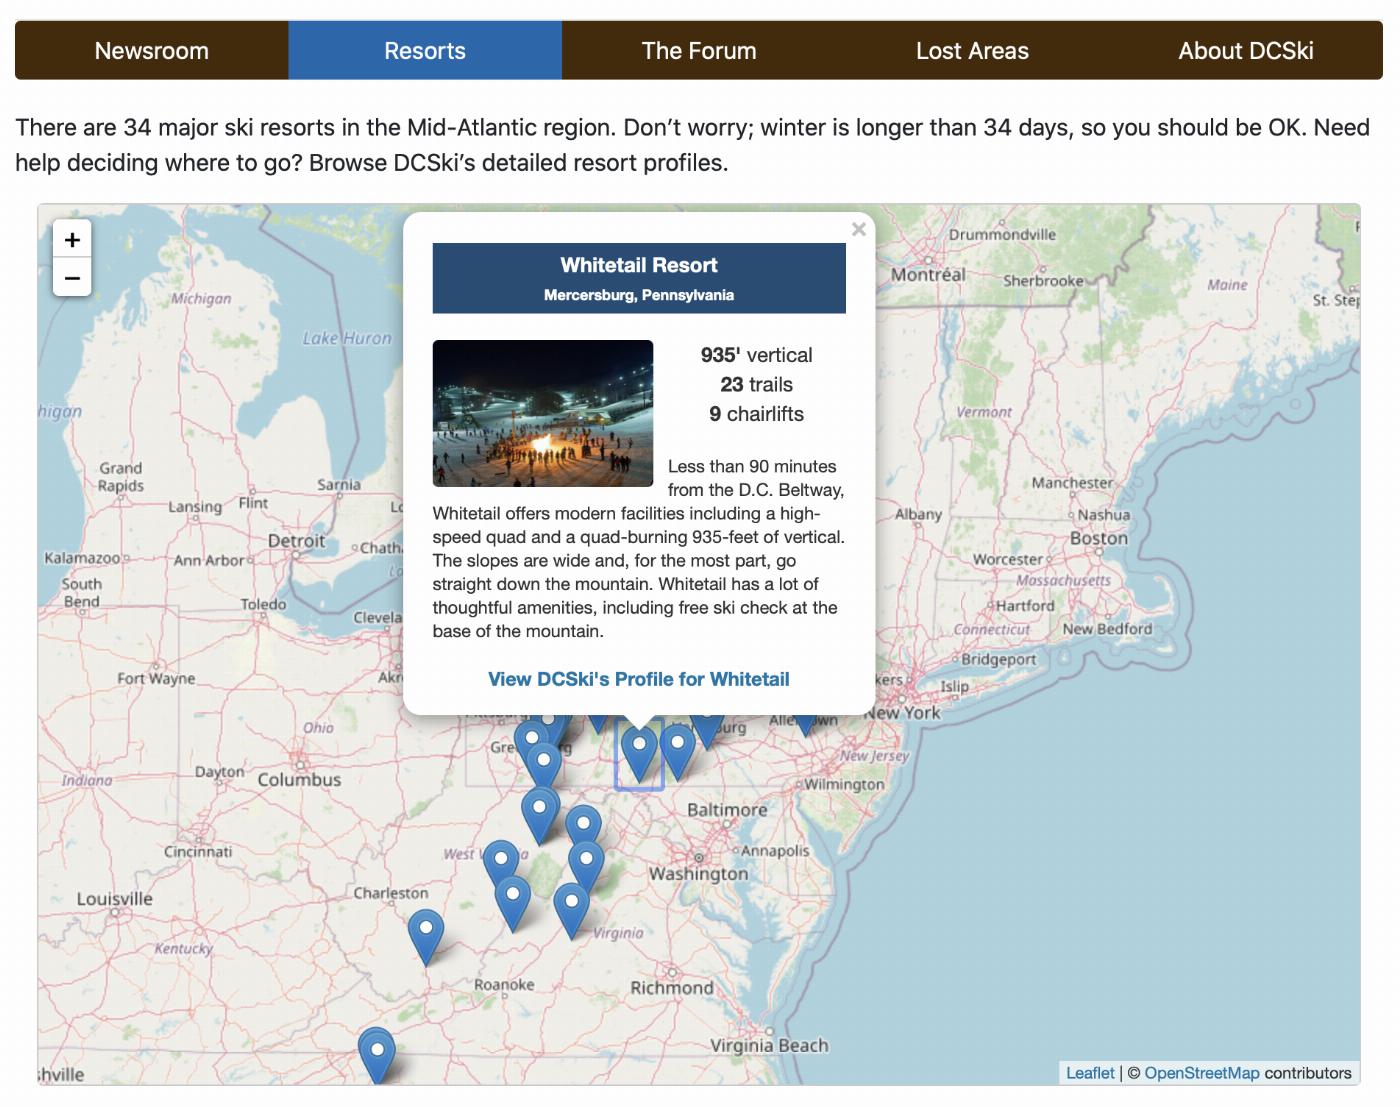Click the Montréal city label on map

point(928,275)
